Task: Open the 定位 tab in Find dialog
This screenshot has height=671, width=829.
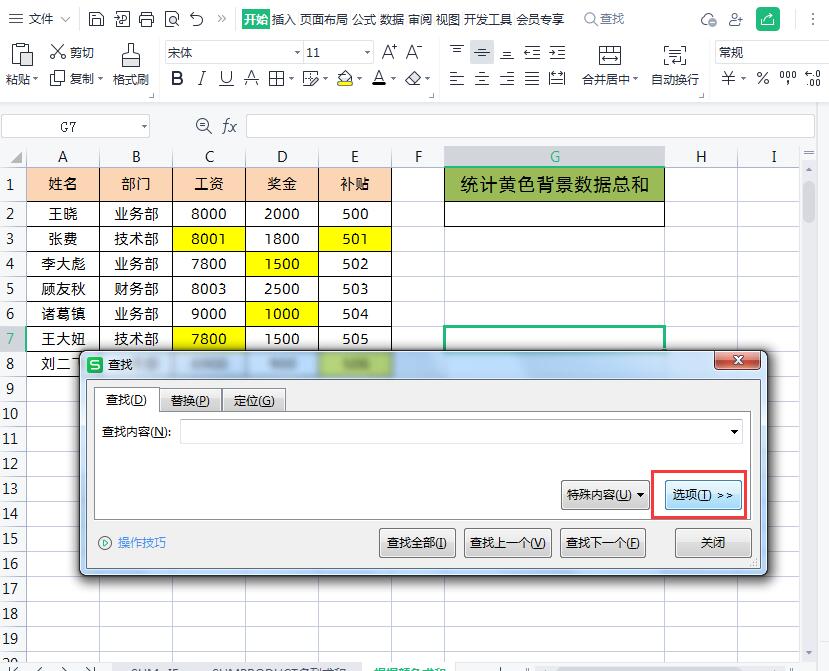Action: [x=254, y=401]
